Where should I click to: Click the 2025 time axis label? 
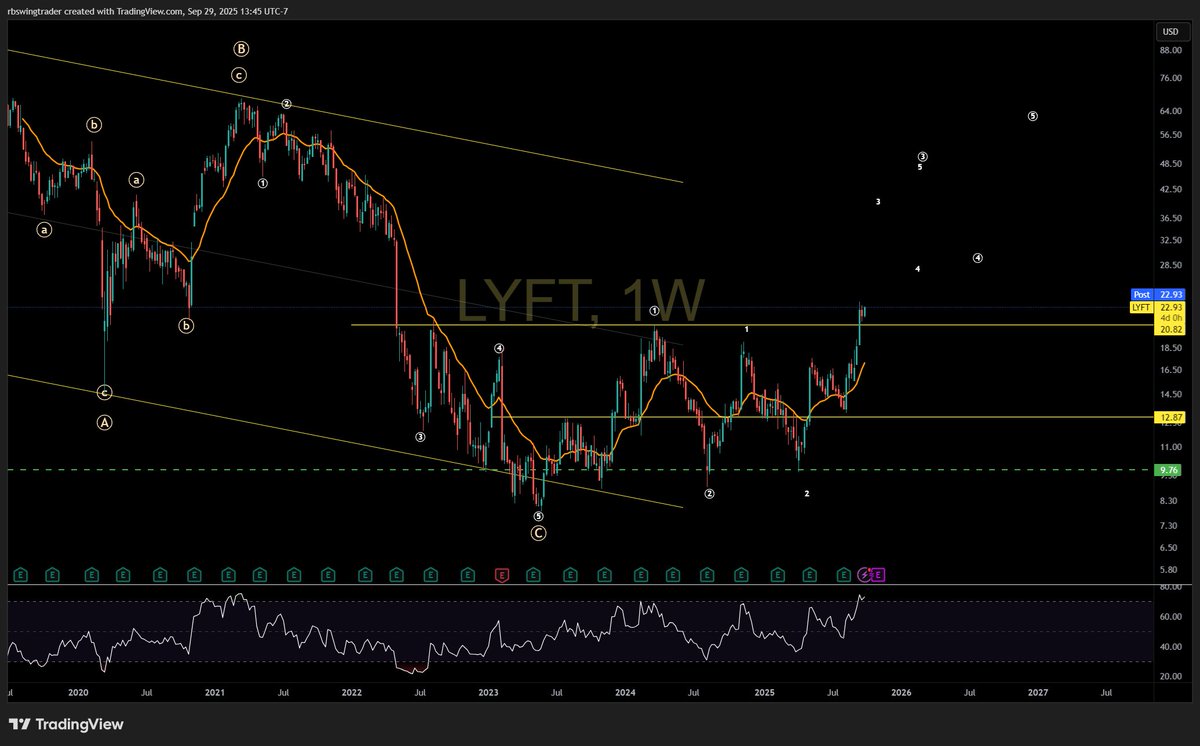tap(764, 692)
